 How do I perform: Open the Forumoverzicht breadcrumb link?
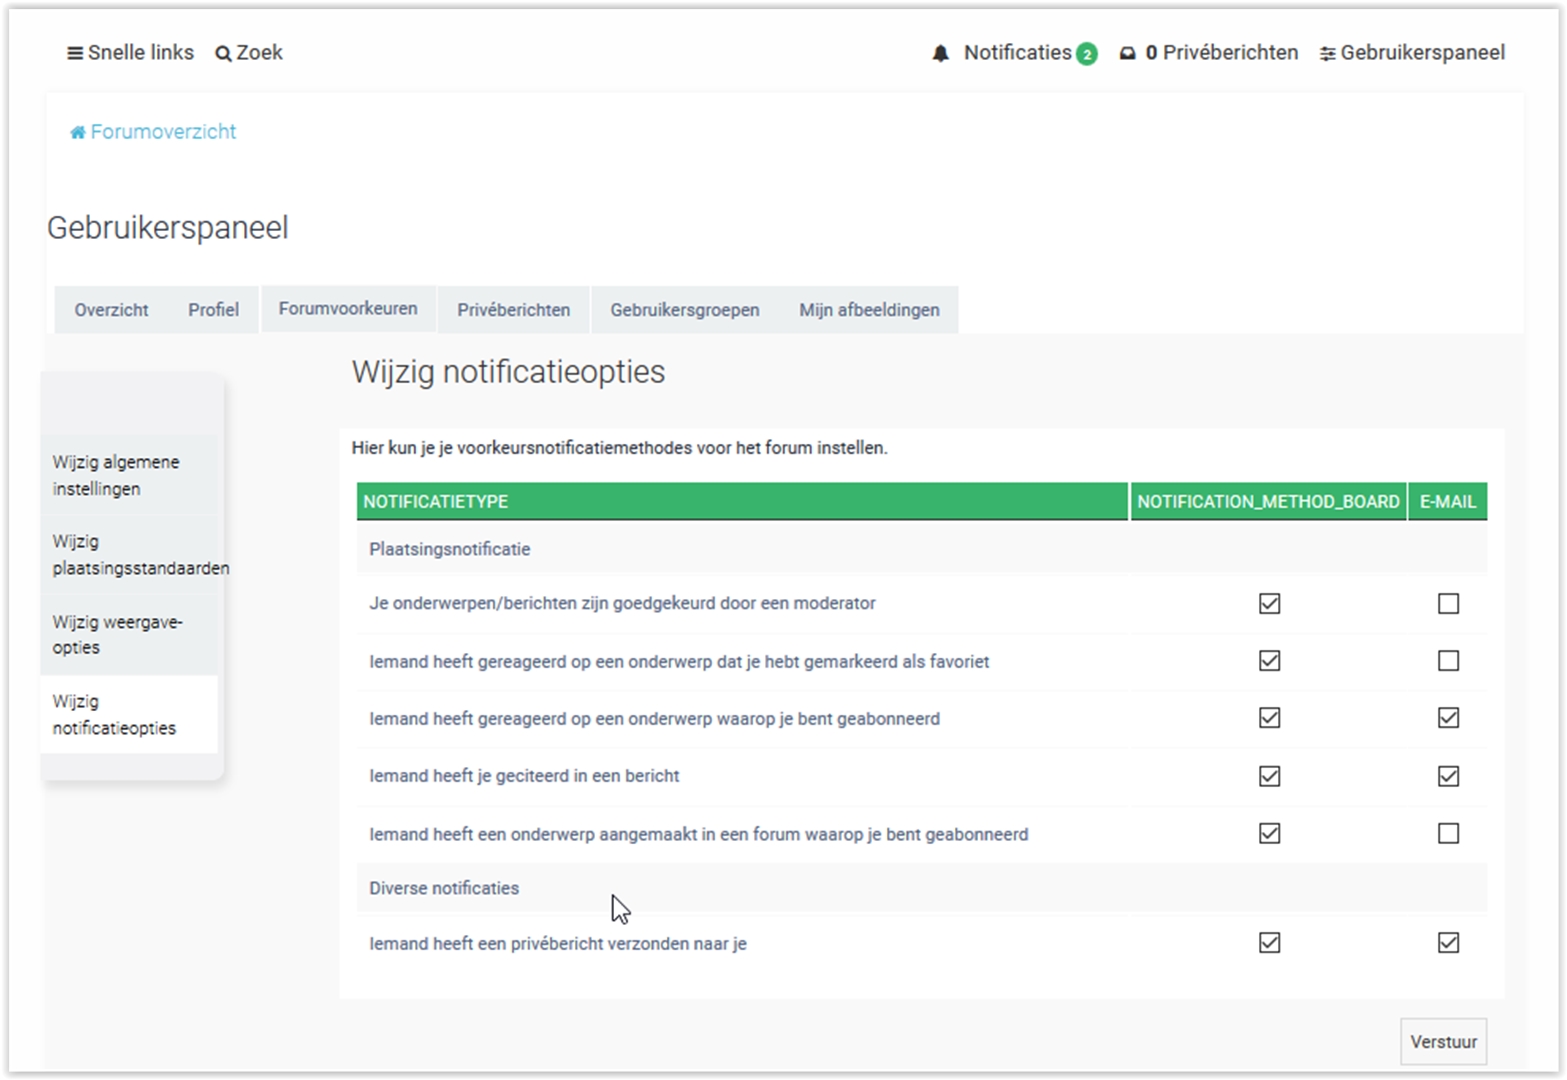163,132
